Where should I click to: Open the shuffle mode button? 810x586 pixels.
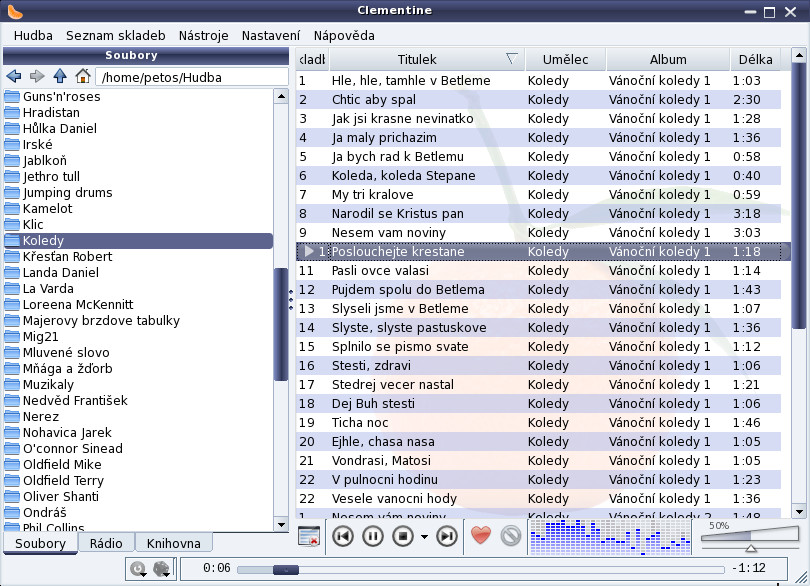[x=162, y=568]
